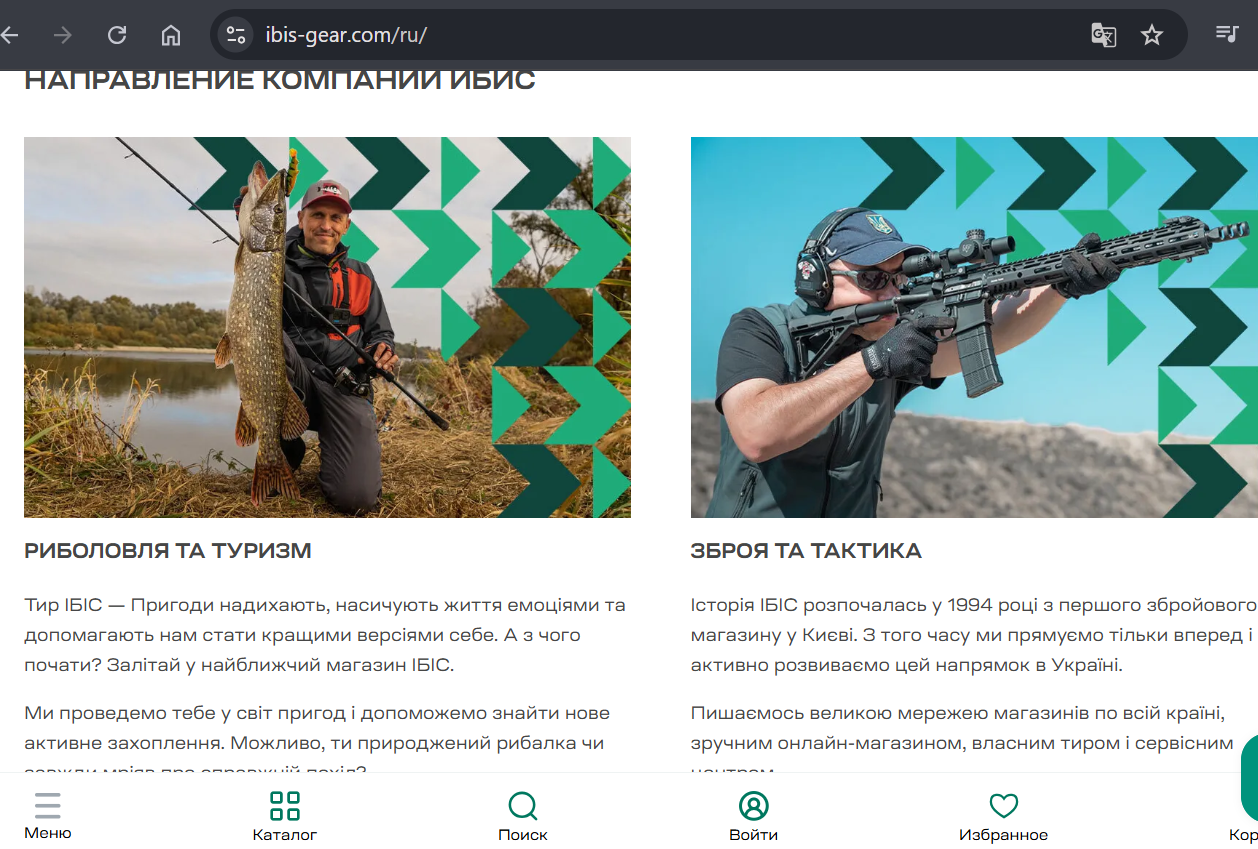
Task: Click the Поиск magnifier icon
Action: pos(522,805)
